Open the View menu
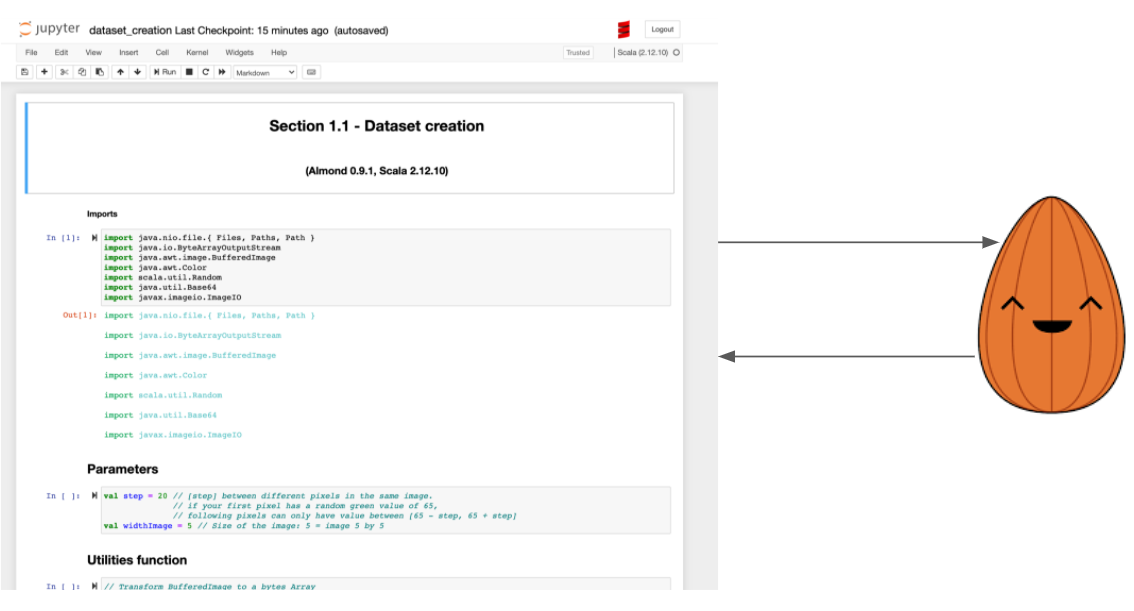Viewport: 1134px width, 611px height. pyautogui.click(x=93, y=53)
